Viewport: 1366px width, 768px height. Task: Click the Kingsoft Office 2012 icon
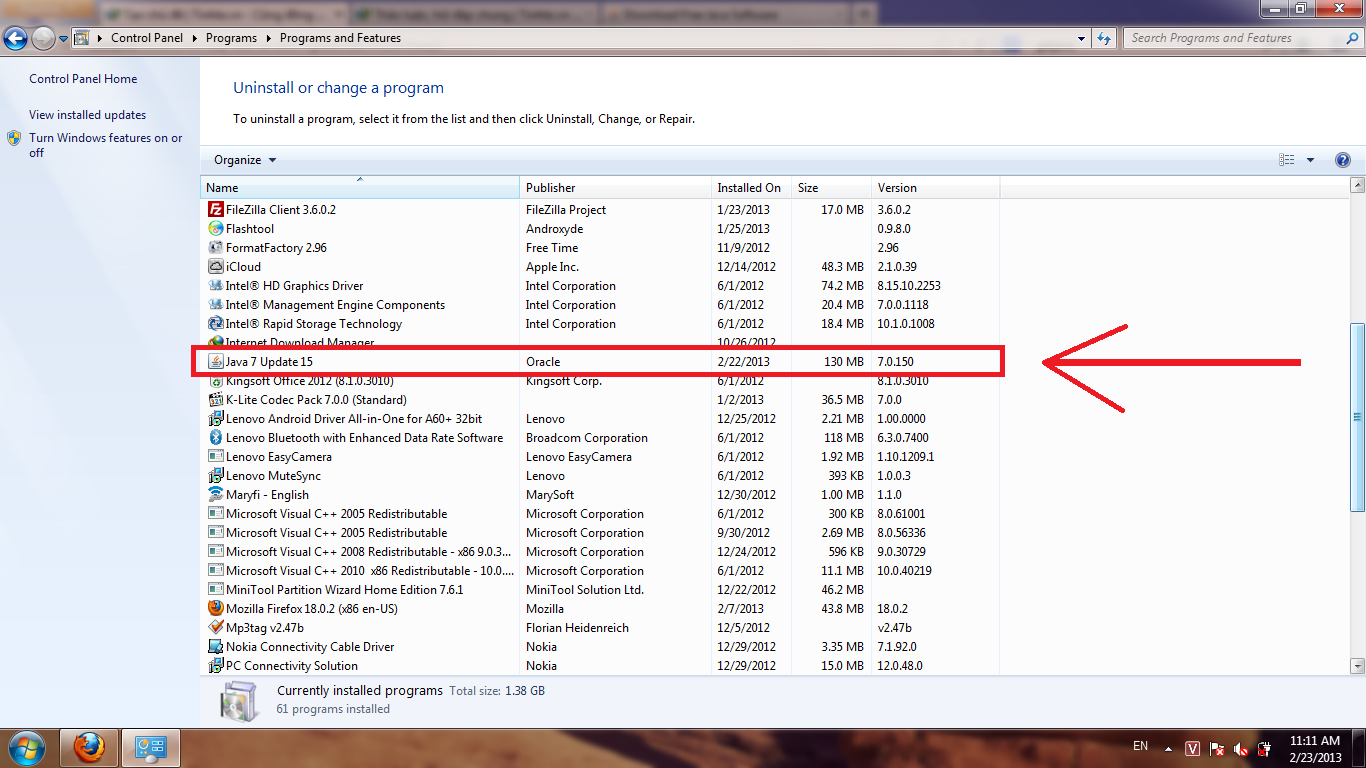215,381
